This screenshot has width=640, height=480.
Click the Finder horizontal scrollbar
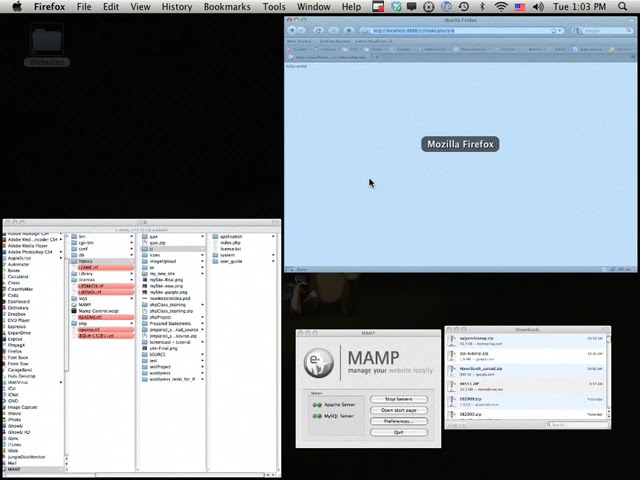[x=180, y=475]
